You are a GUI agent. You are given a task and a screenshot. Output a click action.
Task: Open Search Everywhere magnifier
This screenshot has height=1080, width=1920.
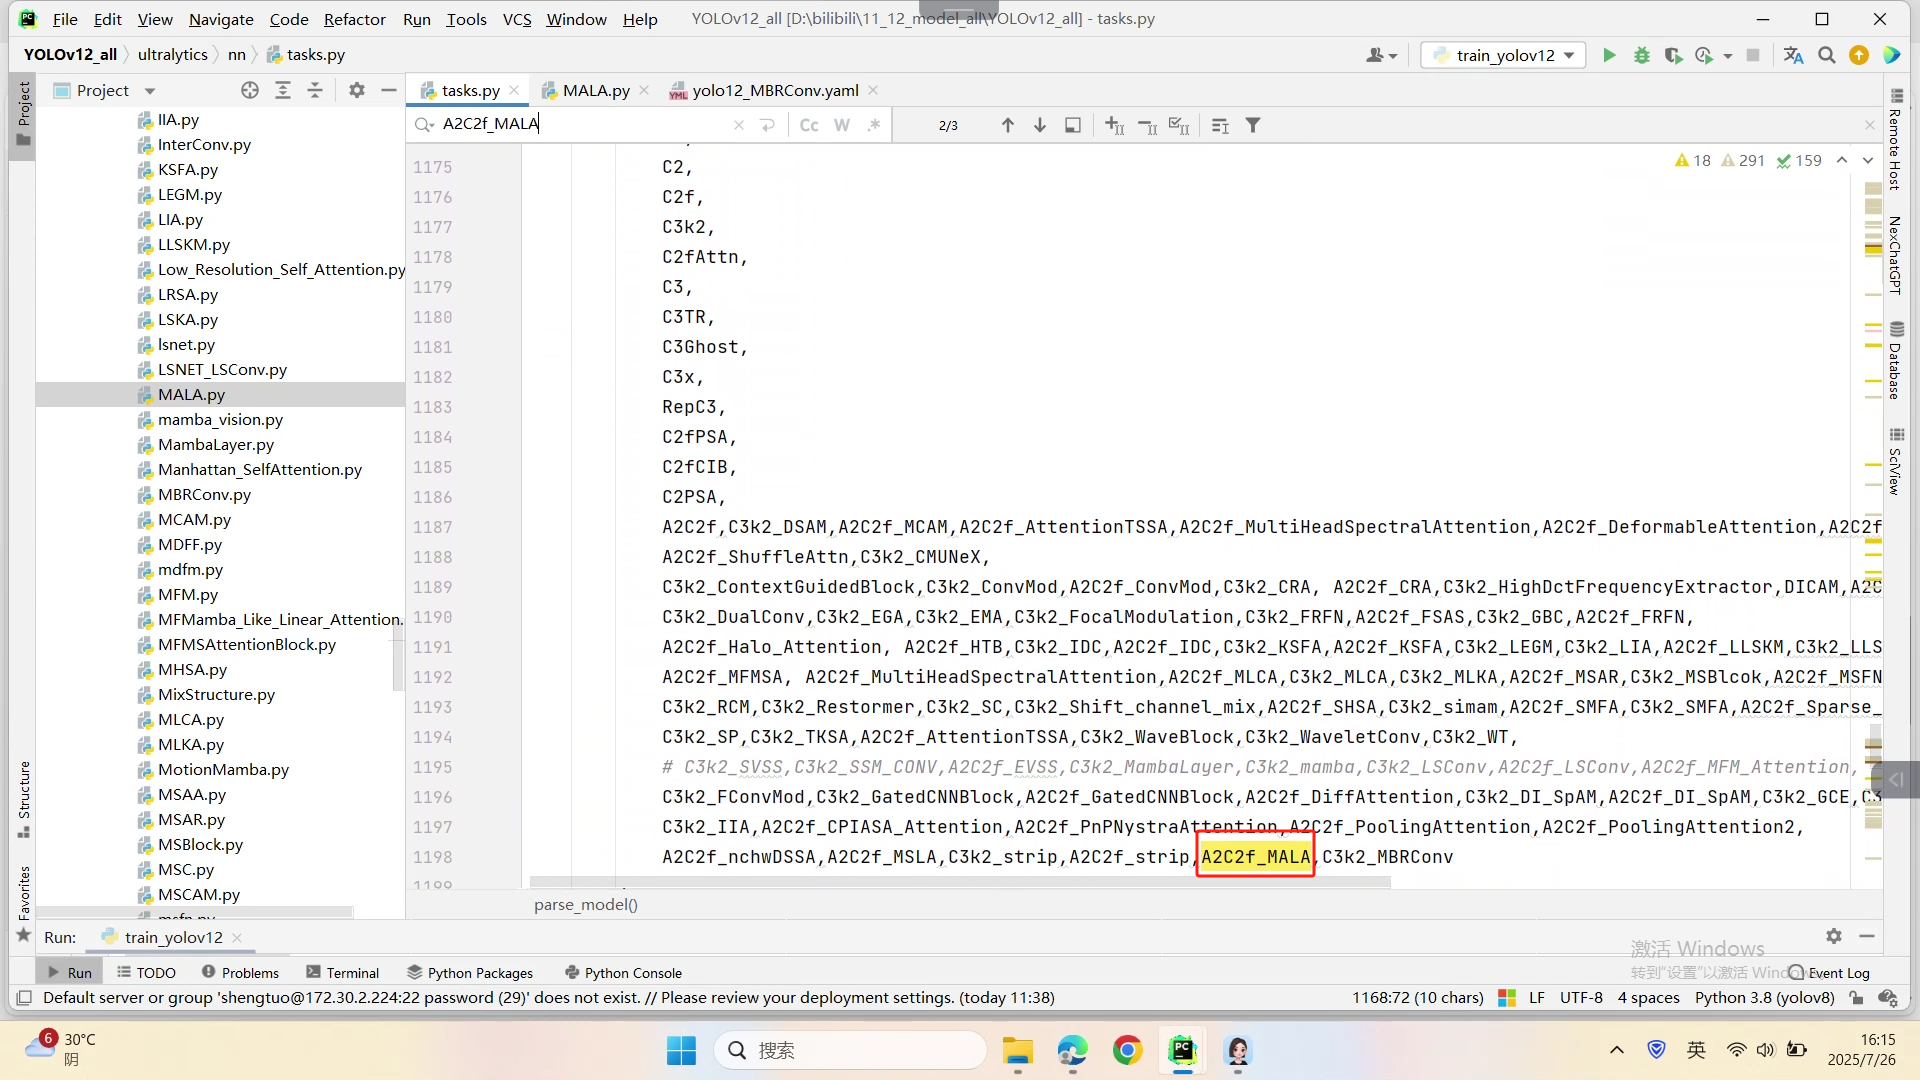point(1827,55)
